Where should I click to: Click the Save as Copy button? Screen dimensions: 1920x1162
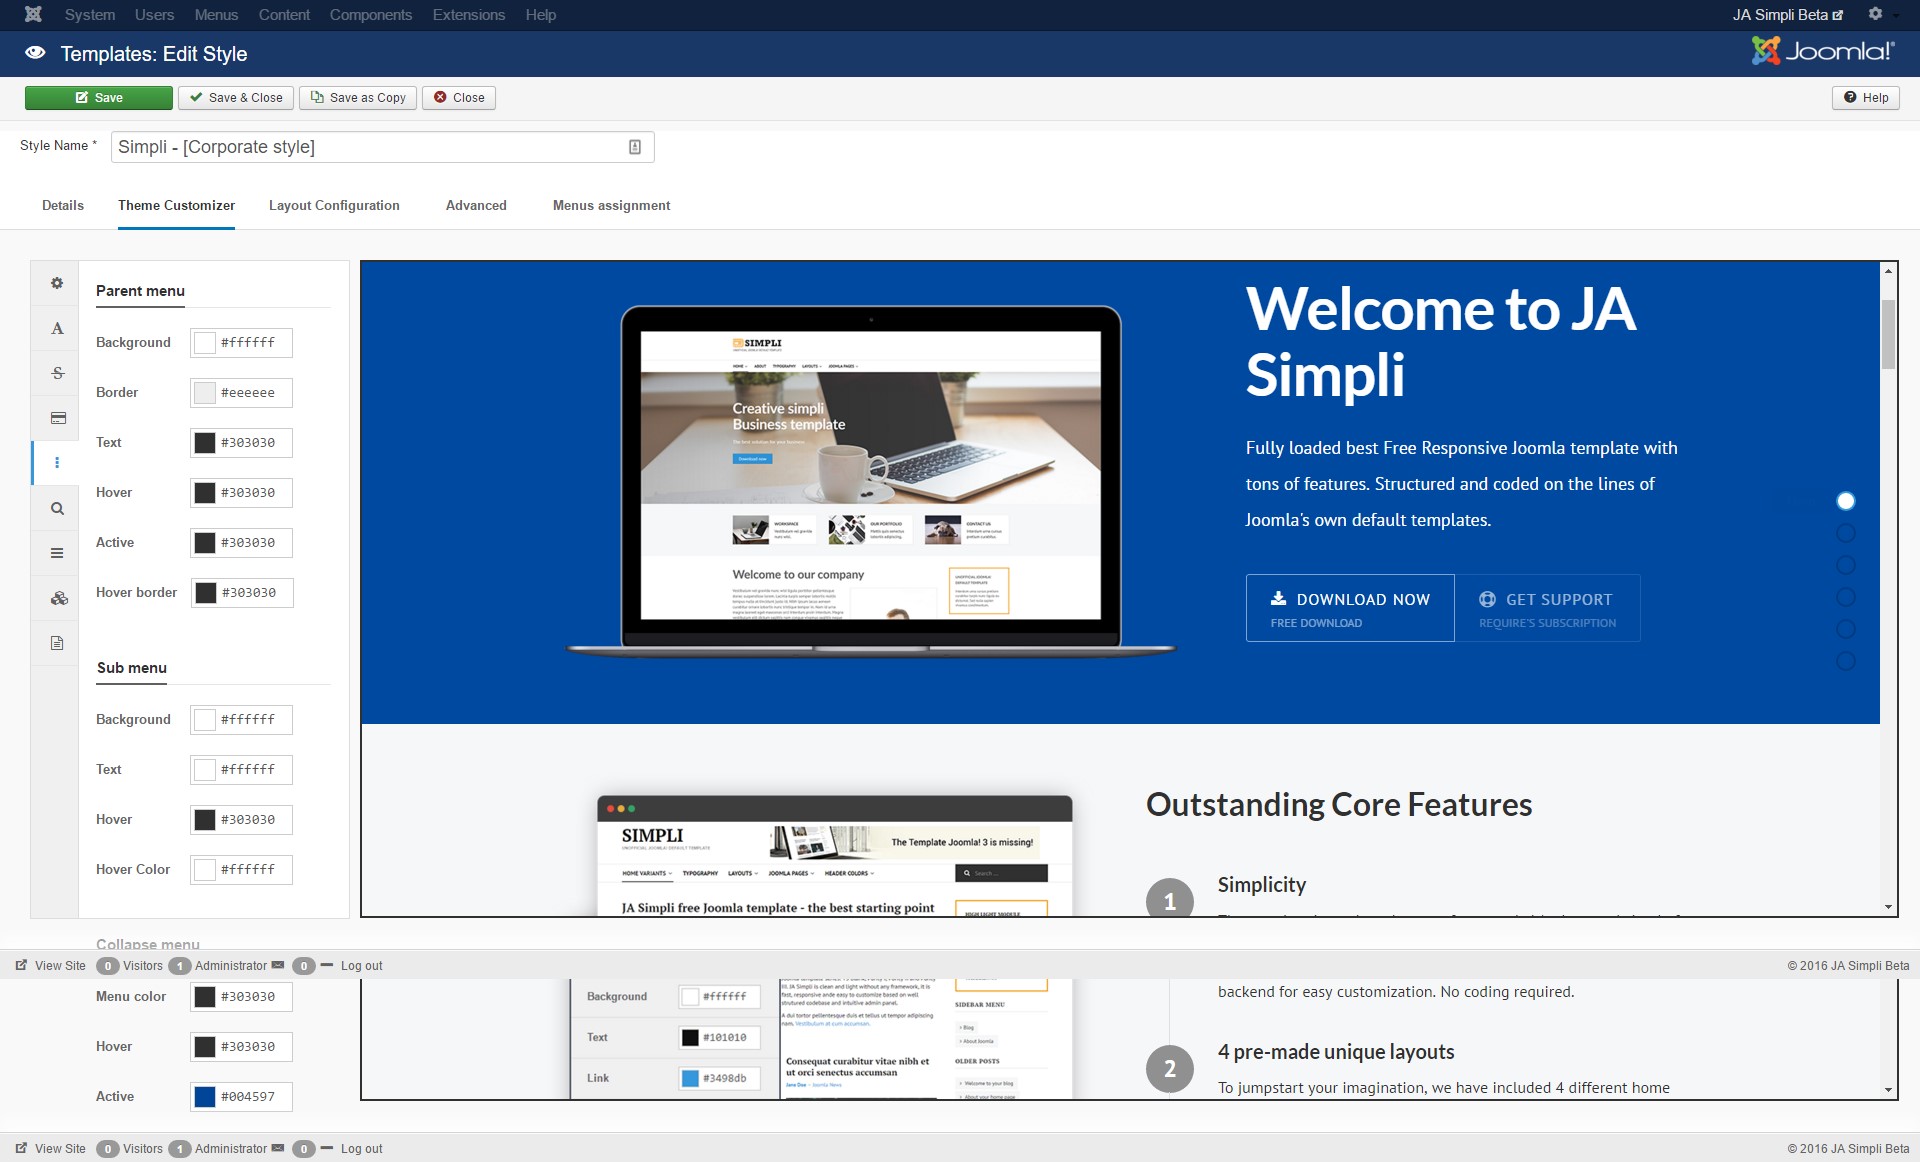(357, 97)
